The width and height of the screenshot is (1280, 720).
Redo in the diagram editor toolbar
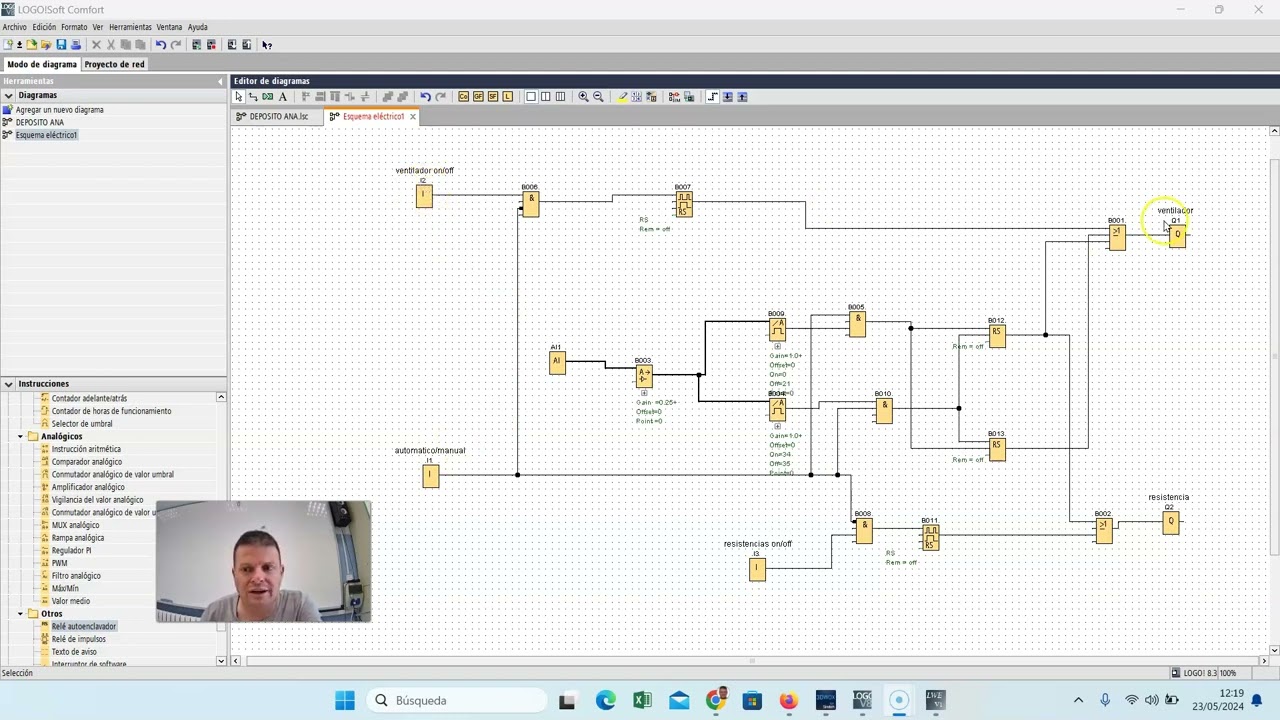[x=440, y=97]
